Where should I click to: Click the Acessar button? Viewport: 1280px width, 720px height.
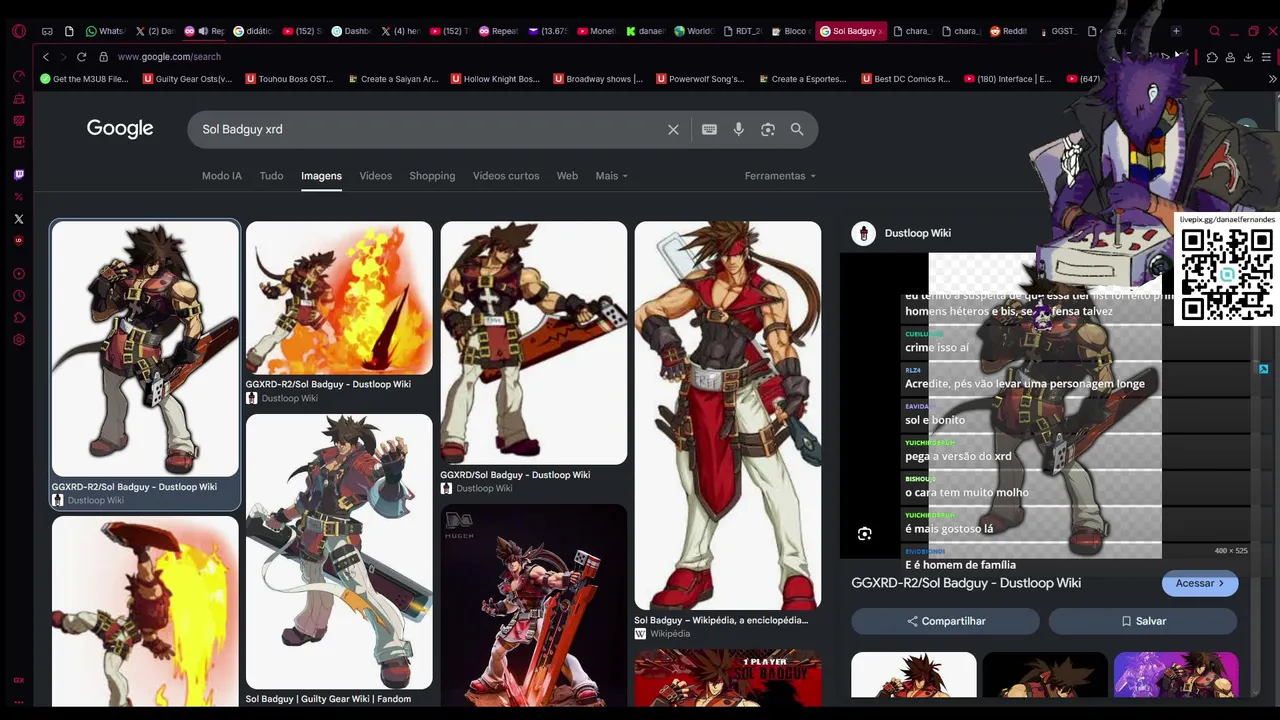pyautogui.click(x=1200, y=583)
